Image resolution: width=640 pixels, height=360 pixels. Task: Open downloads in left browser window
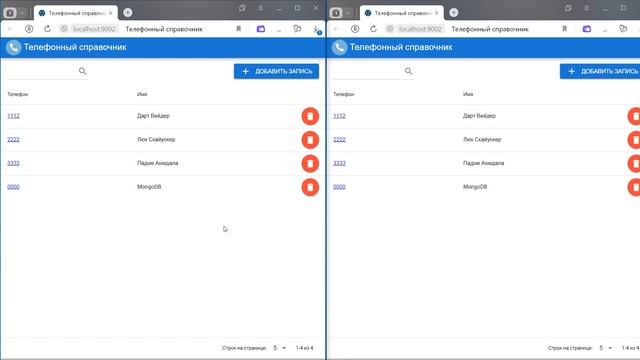click(316, 29)
